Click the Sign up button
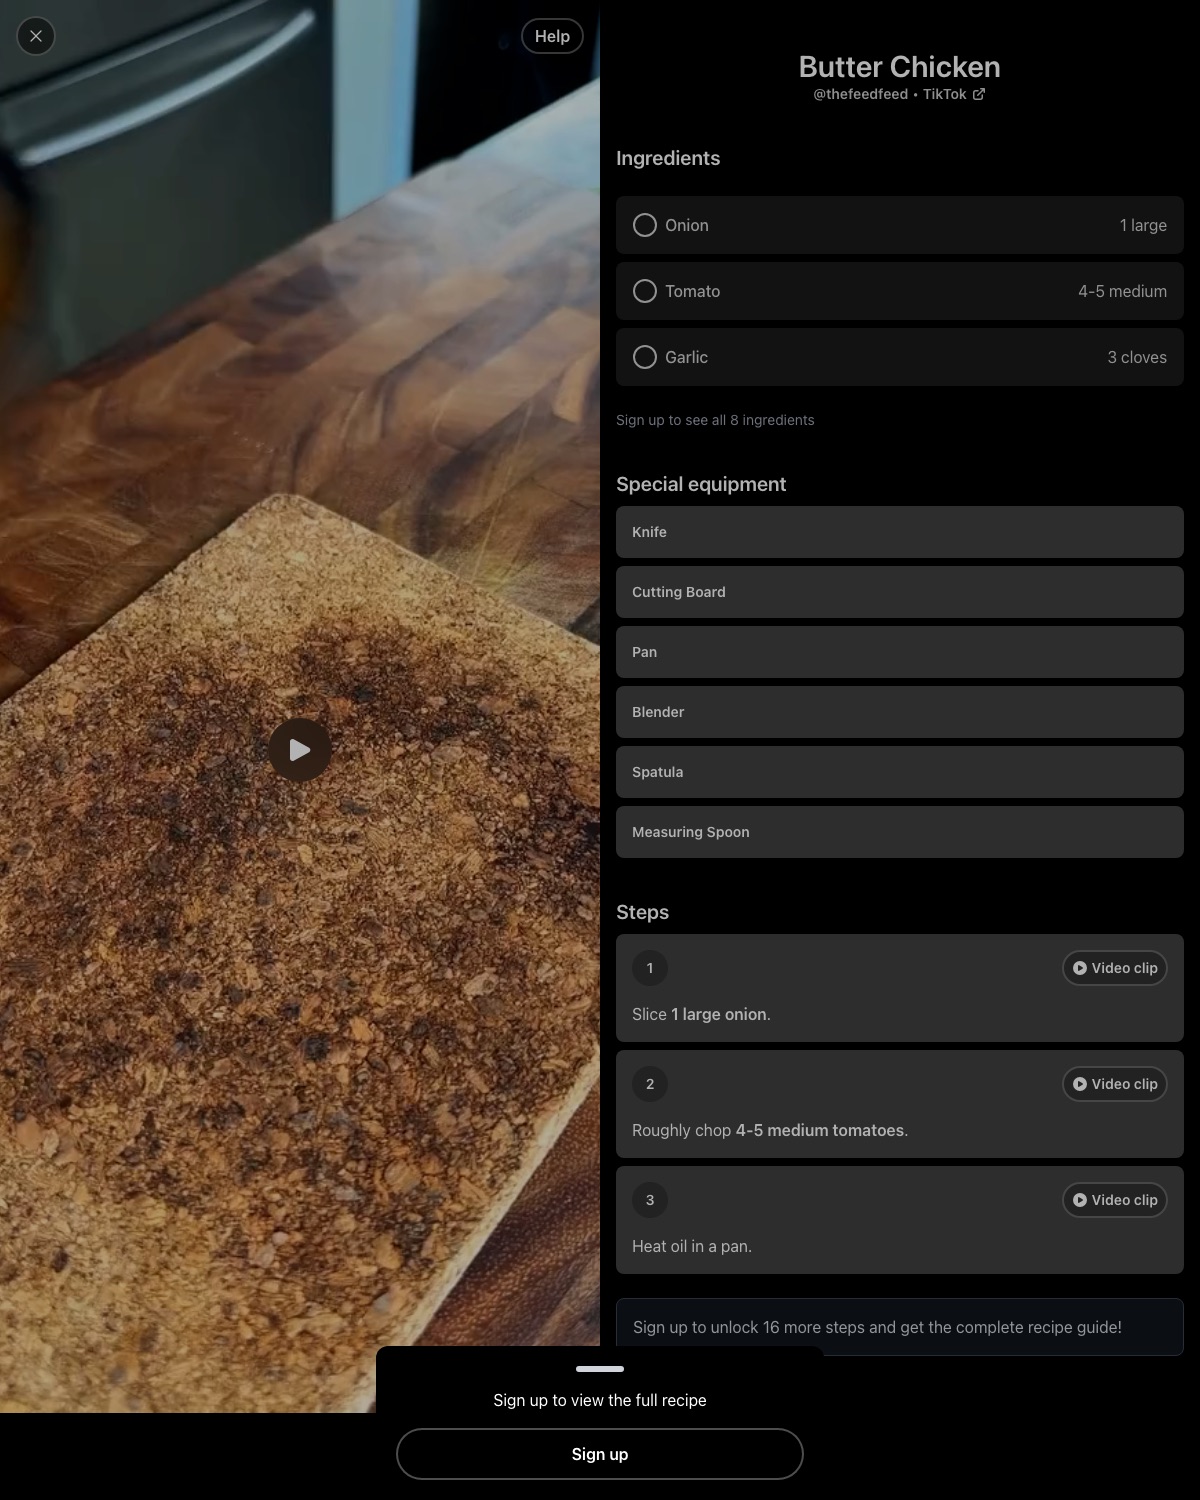The image size is (1200, 1500). point(600,1454)
